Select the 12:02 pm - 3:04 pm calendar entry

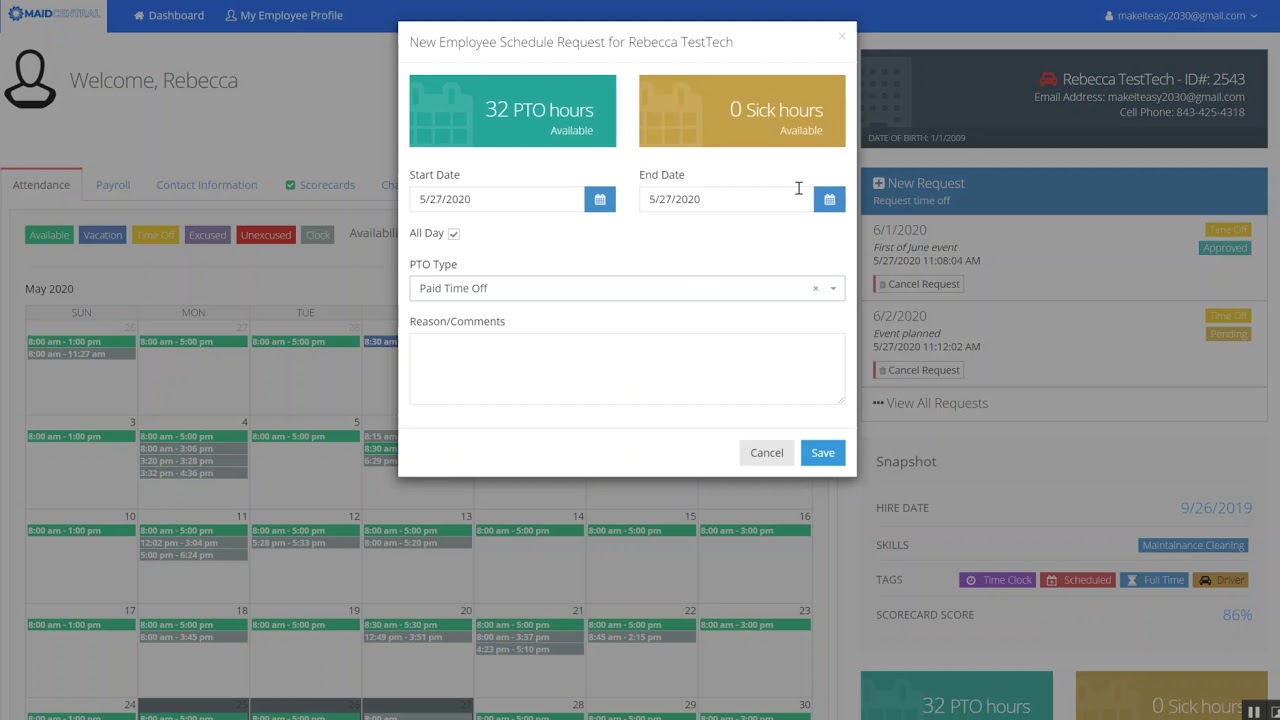click(x=193, y=543)
